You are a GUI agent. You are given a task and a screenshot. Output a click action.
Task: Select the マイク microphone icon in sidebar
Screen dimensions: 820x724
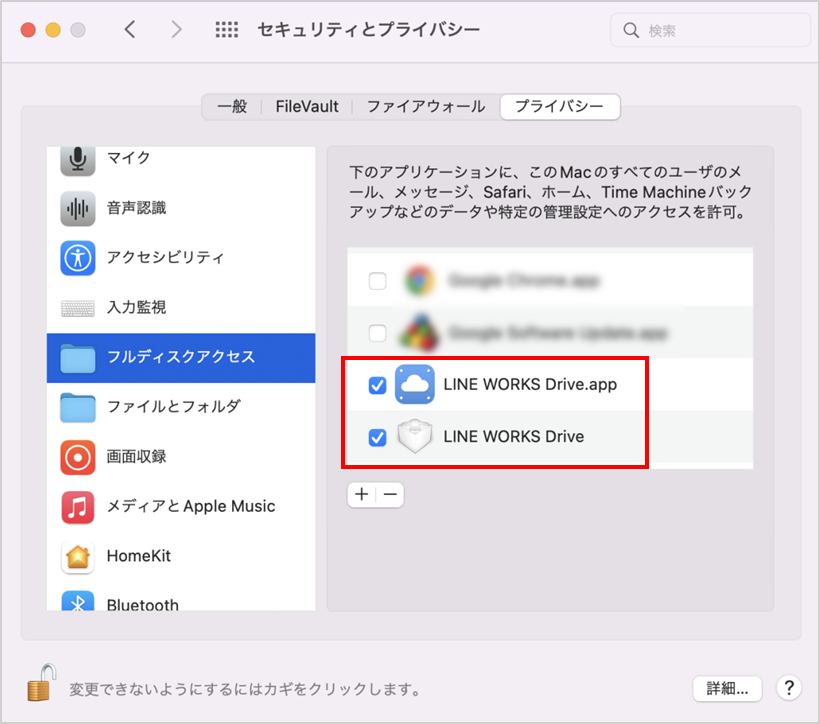pos(78,158)
